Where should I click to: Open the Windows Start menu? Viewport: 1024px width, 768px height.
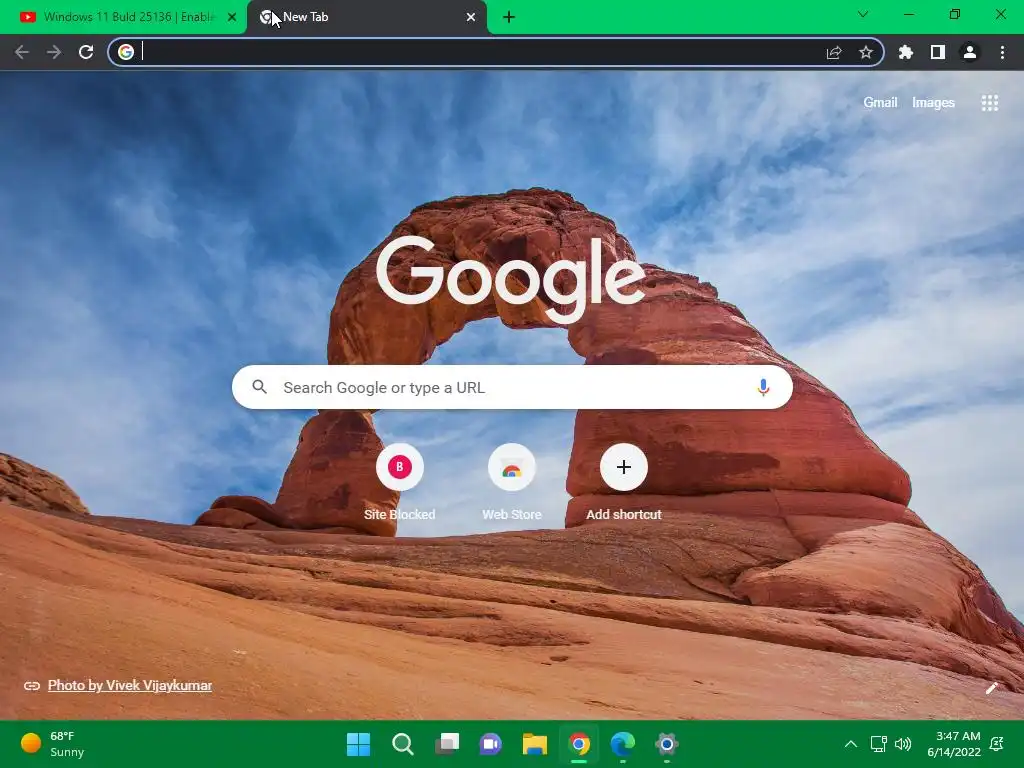tap(359, 744)
